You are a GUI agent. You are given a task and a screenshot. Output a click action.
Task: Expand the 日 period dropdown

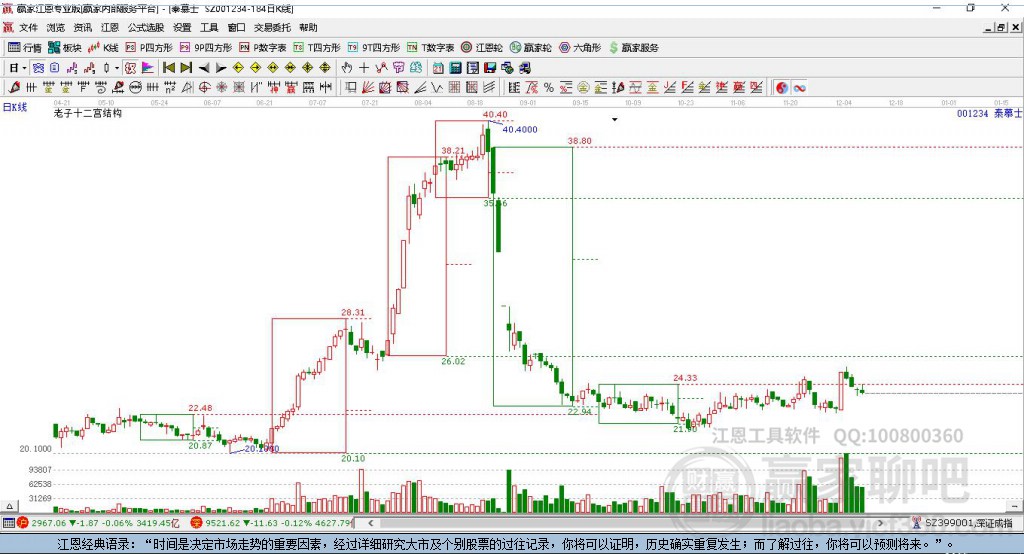tap(24, 68)
